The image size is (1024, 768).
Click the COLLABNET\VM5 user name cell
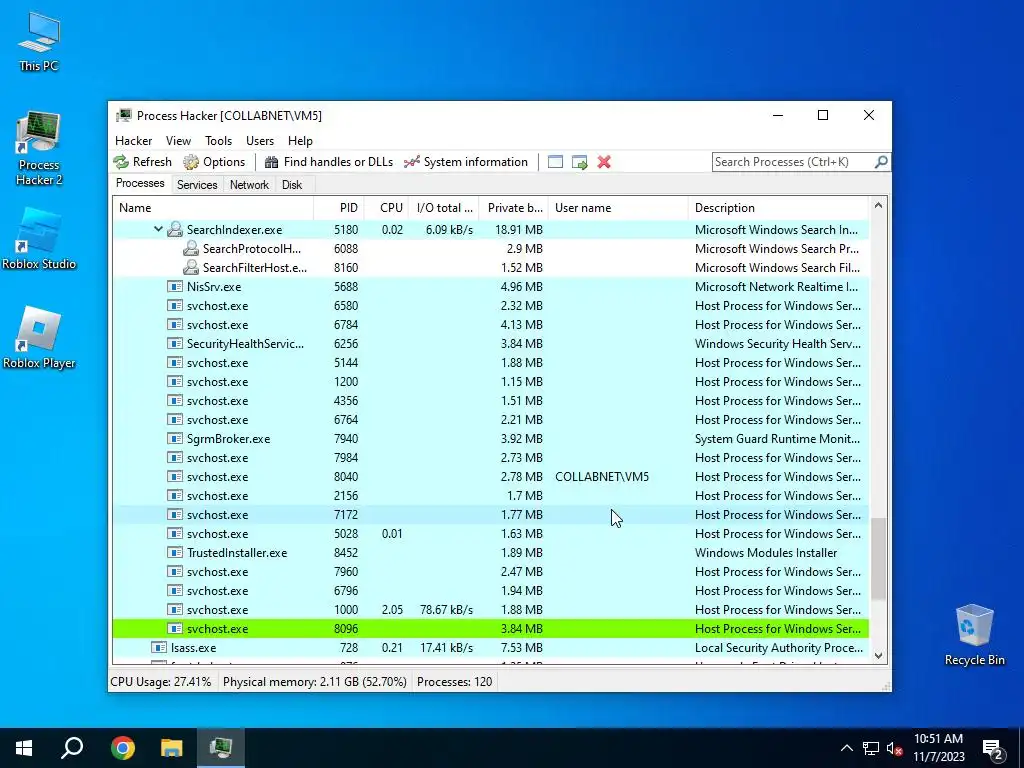[x=602, y=477]
